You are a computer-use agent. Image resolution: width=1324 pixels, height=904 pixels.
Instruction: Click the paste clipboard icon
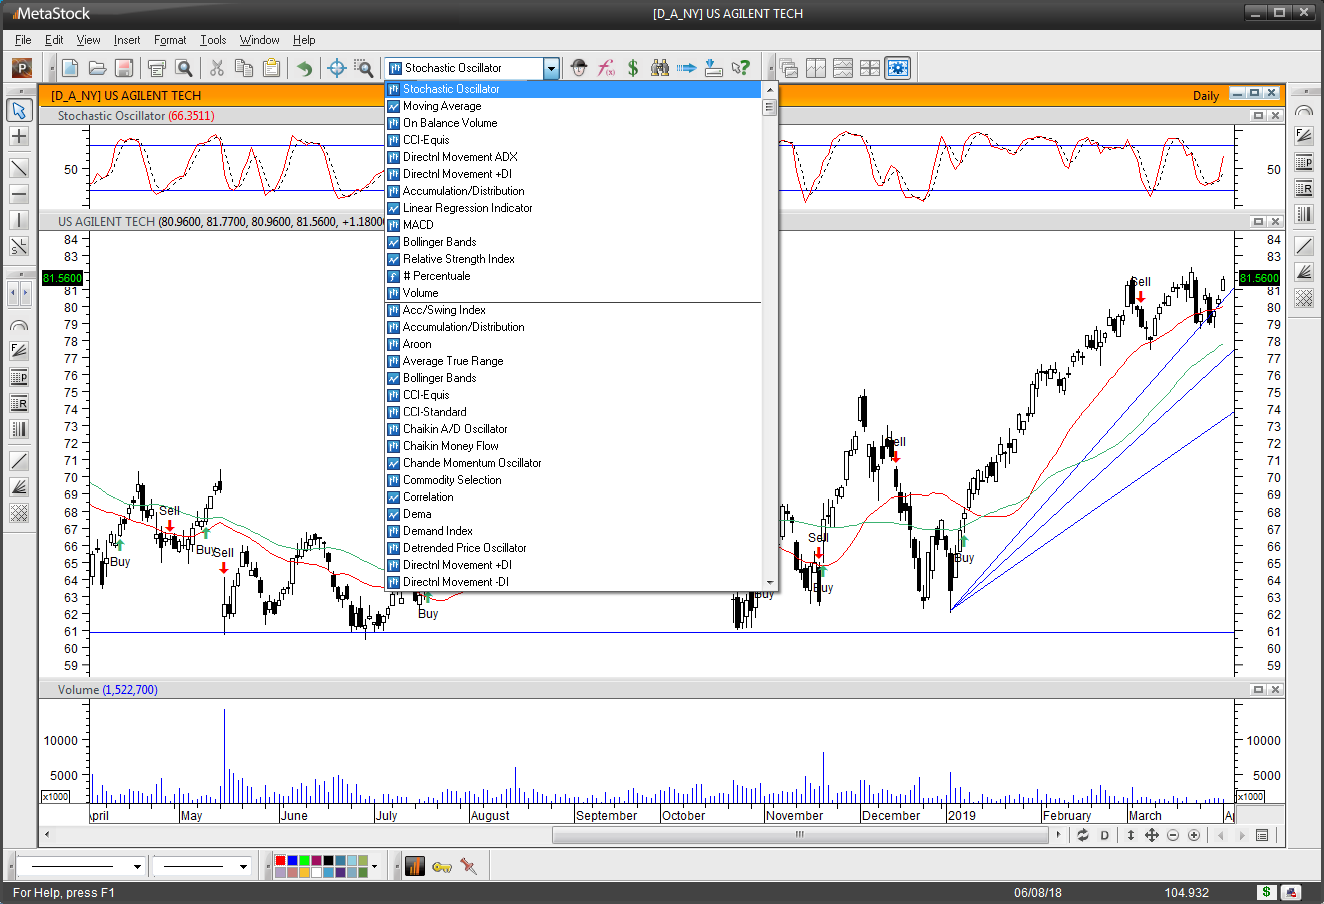tap(271, 68)
